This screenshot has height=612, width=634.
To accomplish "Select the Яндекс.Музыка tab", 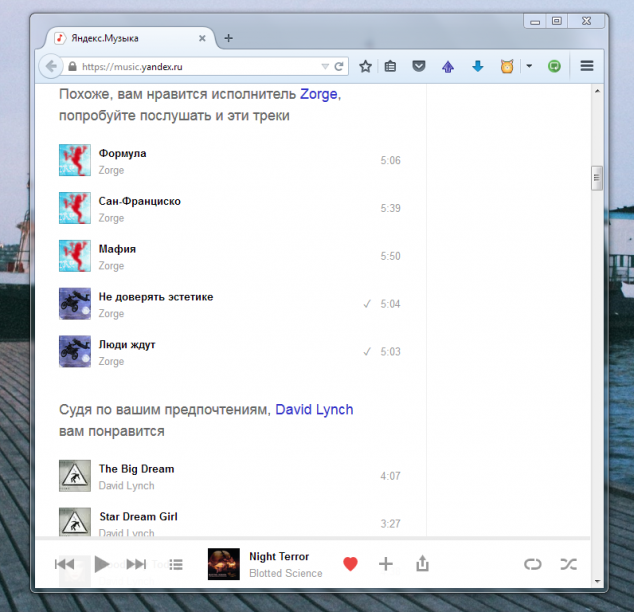I will click(x=131, y=38).
